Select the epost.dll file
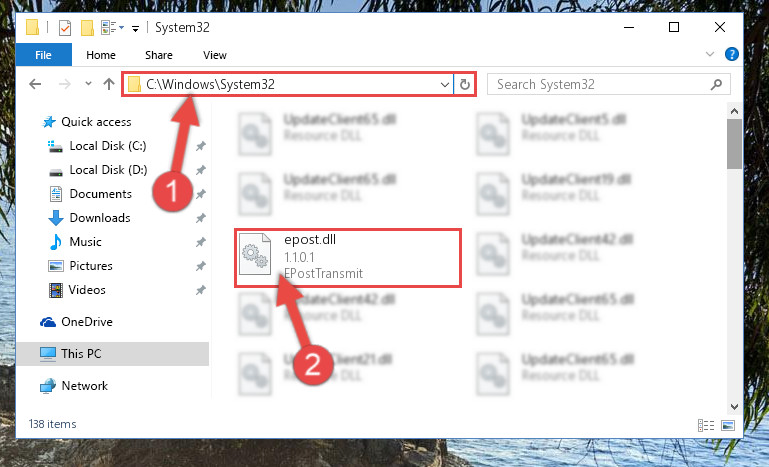 pos(348,258)
